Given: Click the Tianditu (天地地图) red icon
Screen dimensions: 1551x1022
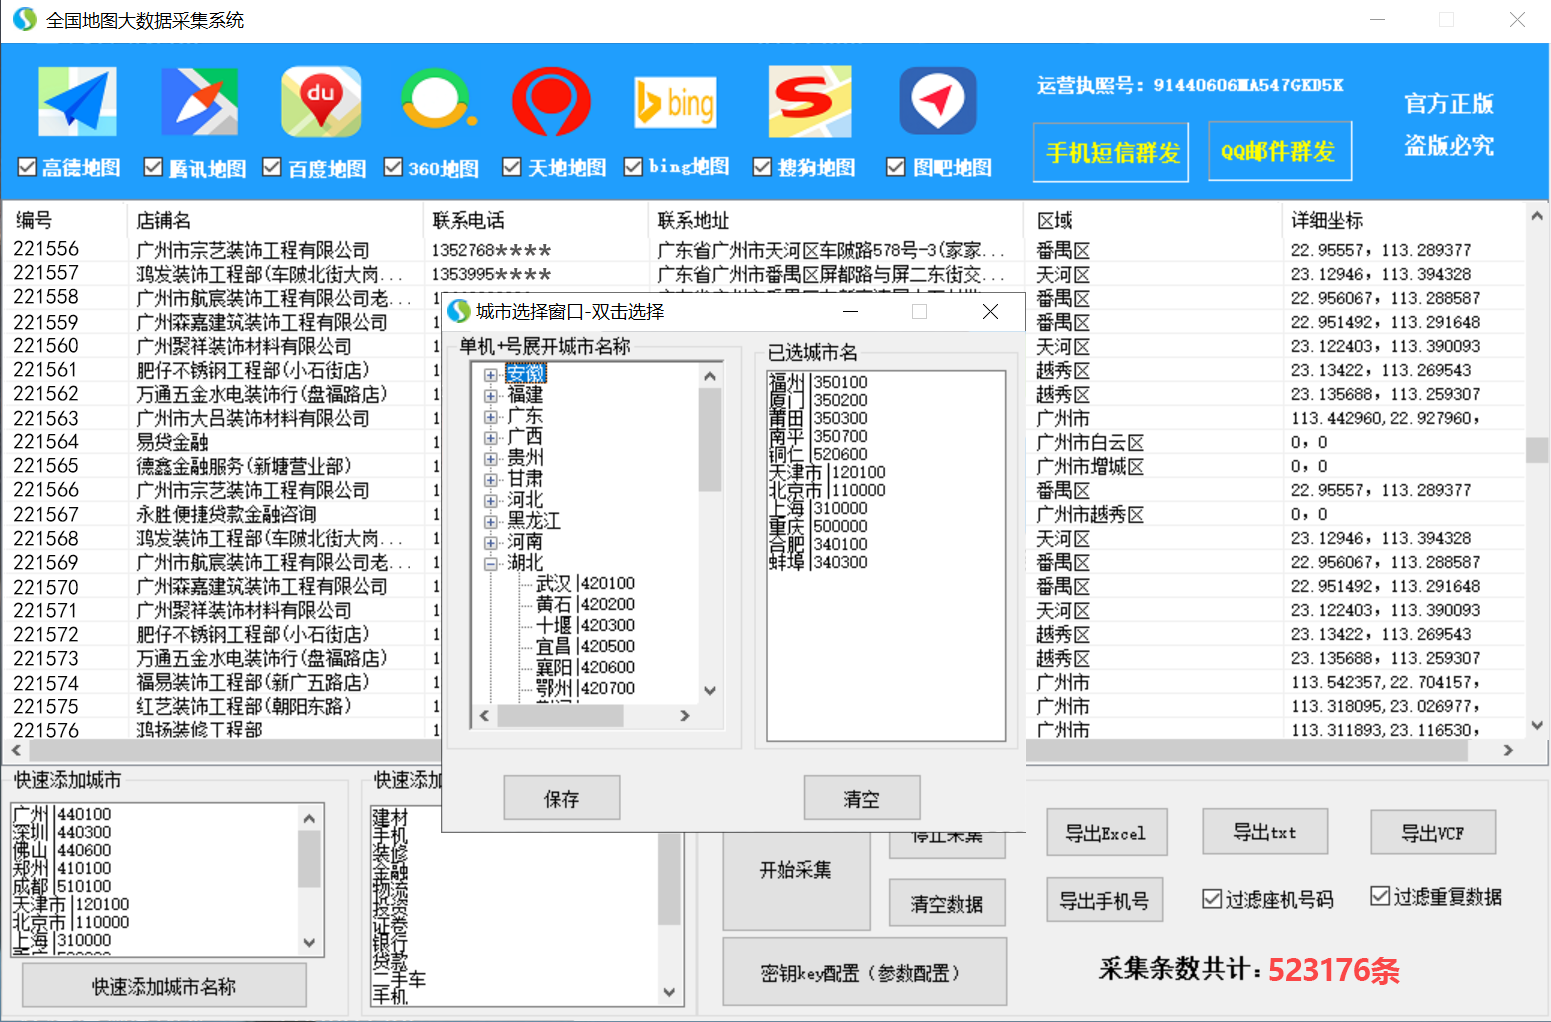Looking at the screenshot, I should 551,101.
